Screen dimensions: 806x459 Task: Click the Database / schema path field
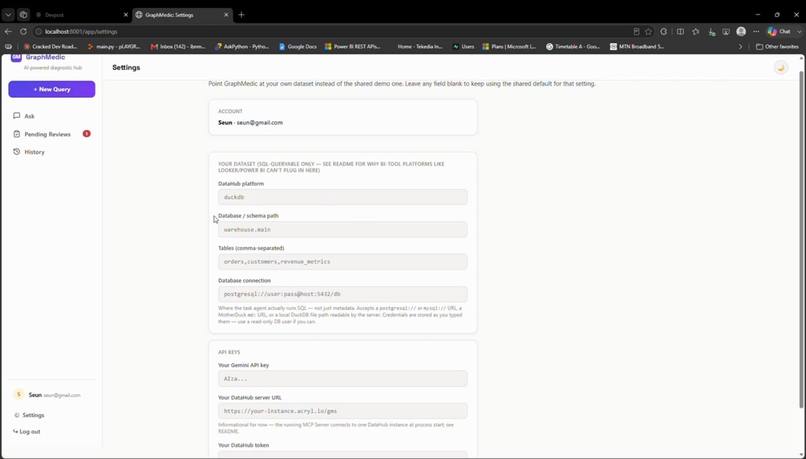coord(343,229)
